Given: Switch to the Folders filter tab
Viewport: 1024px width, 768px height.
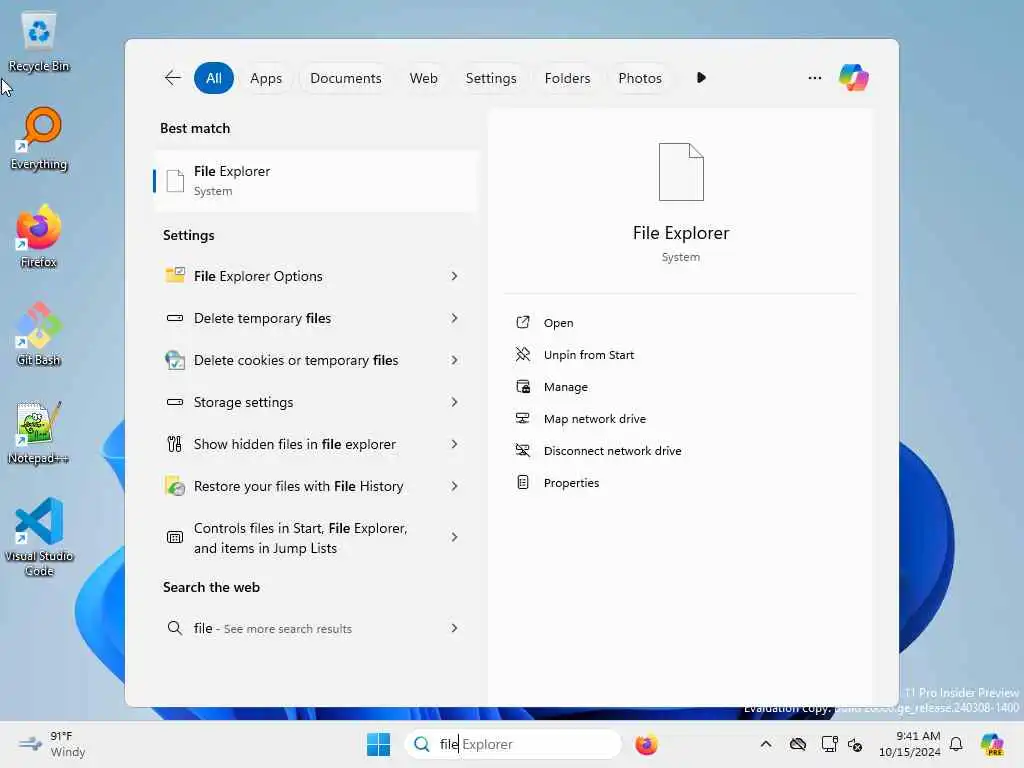Looking at the screenshot, I should pyautogui.click(x=567, y=78).
